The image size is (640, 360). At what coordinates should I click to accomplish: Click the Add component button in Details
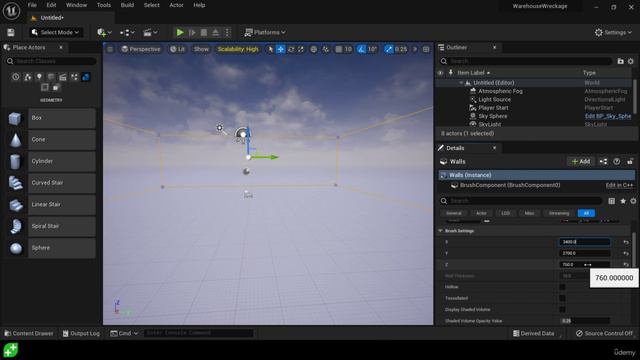click(x=580, y=162)
